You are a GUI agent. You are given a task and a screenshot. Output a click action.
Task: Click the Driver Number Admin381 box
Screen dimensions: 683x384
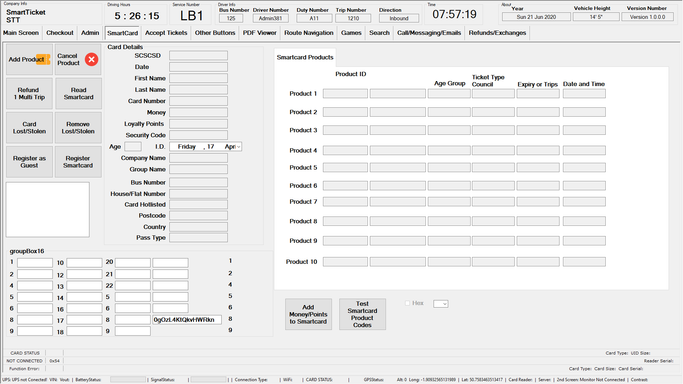pyautogui.click(x=270, y=18)
